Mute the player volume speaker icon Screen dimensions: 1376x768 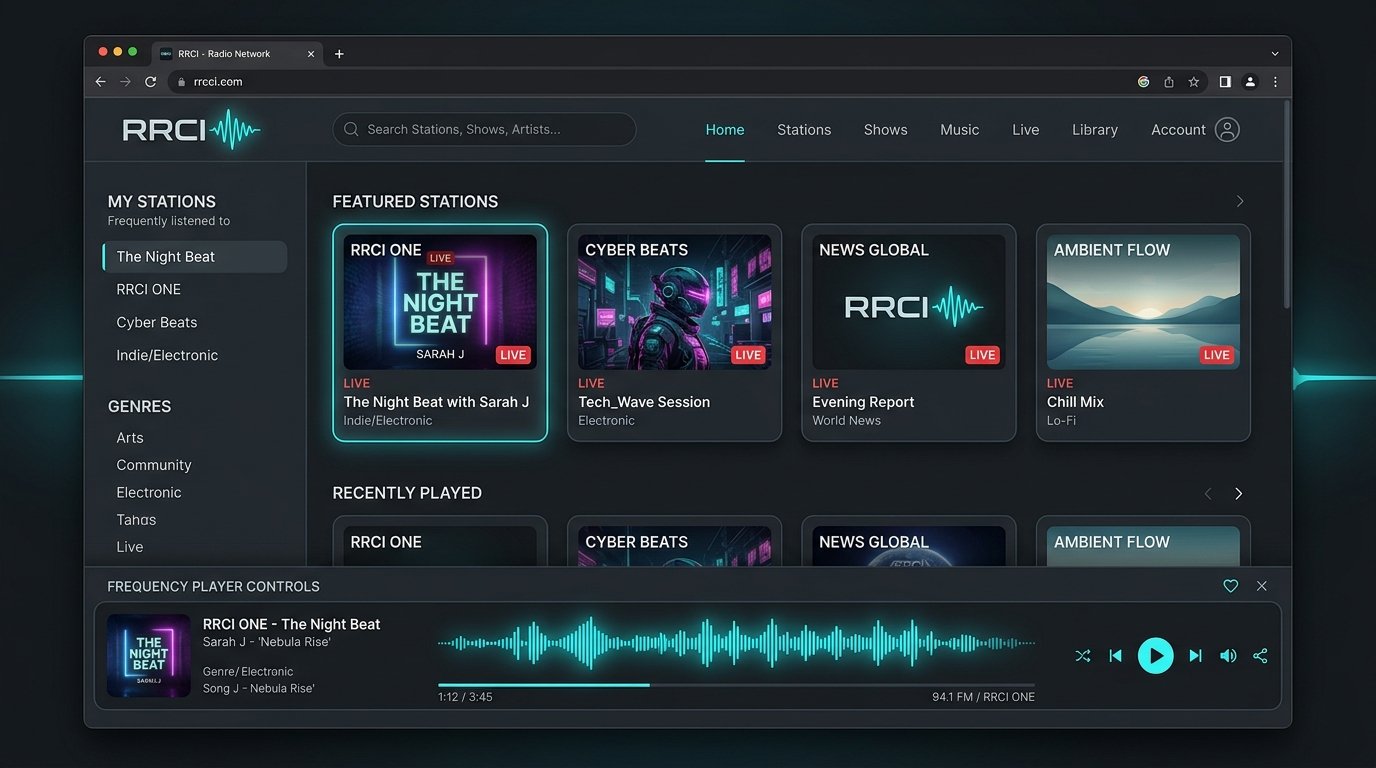pyautogui.click(x=1228, y=656)
